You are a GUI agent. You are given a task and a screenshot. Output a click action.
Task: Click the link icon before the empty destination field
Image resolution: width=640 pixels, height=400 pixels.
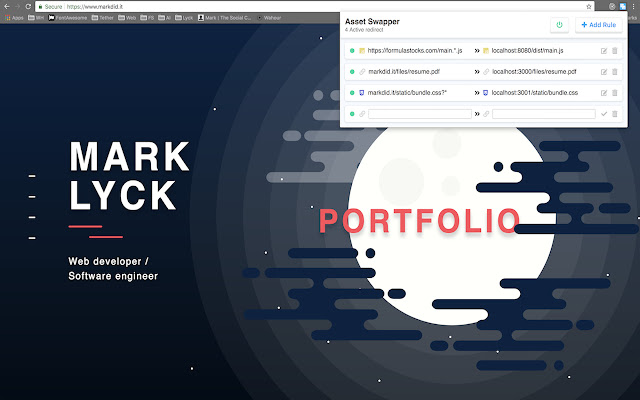click(486, 114)
